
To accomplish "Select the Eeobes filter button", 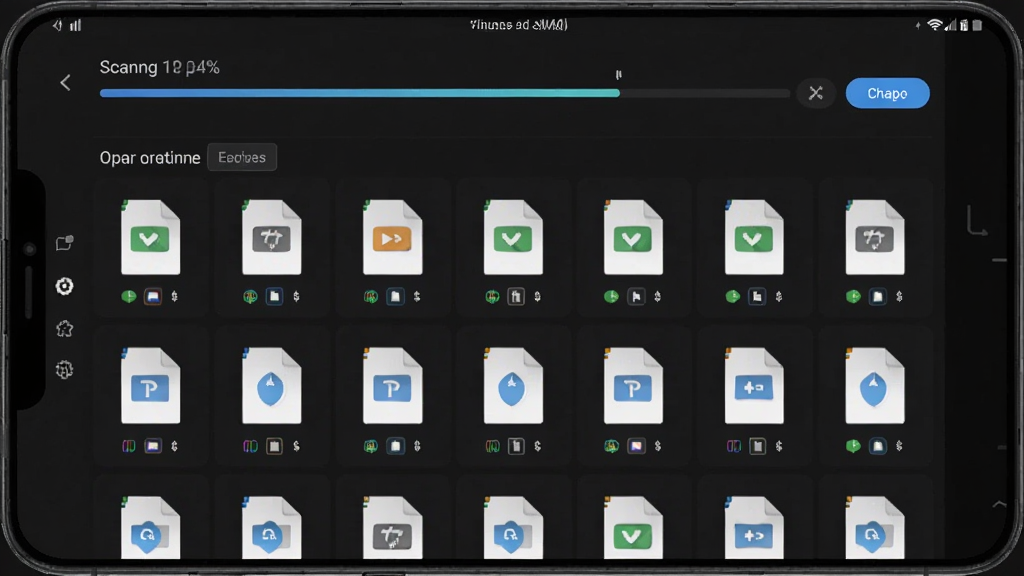I will click(x=242, y=157).
